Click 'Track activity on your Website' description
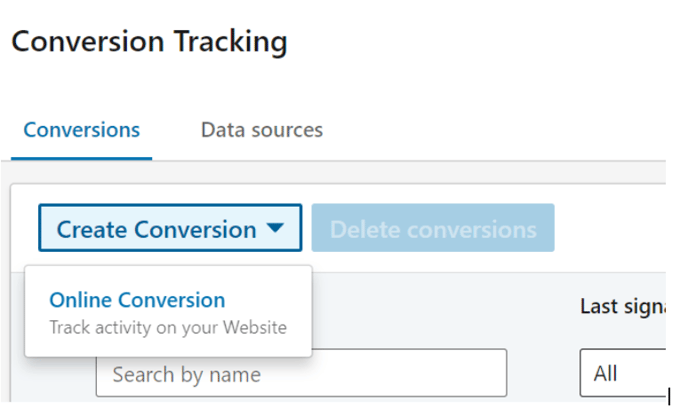 point(168,327)
